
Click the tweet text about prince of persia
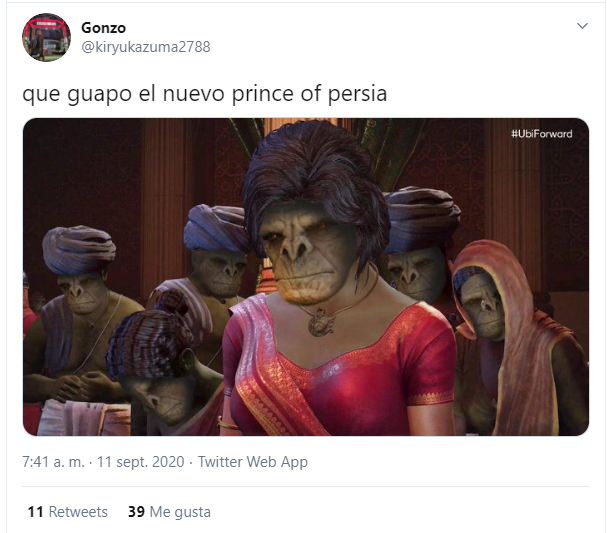click(x=204, y=94)
